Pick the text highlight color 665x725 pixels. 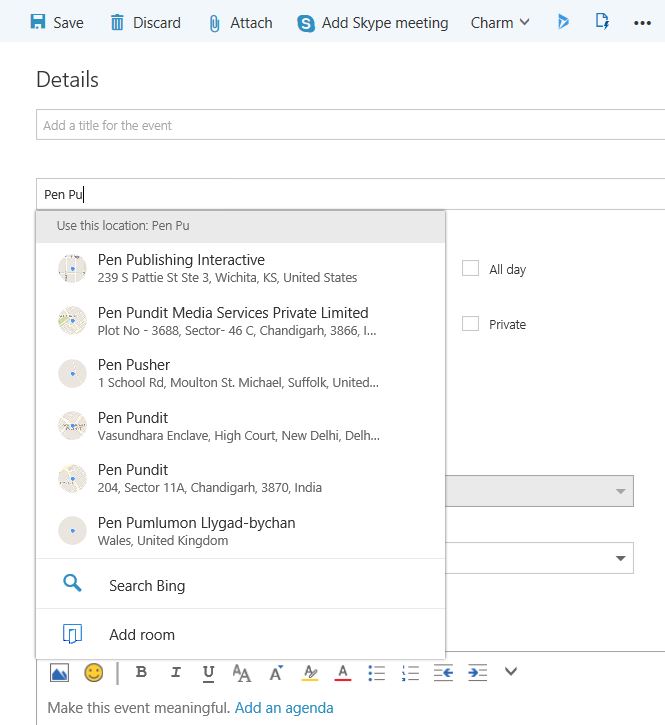310,673
